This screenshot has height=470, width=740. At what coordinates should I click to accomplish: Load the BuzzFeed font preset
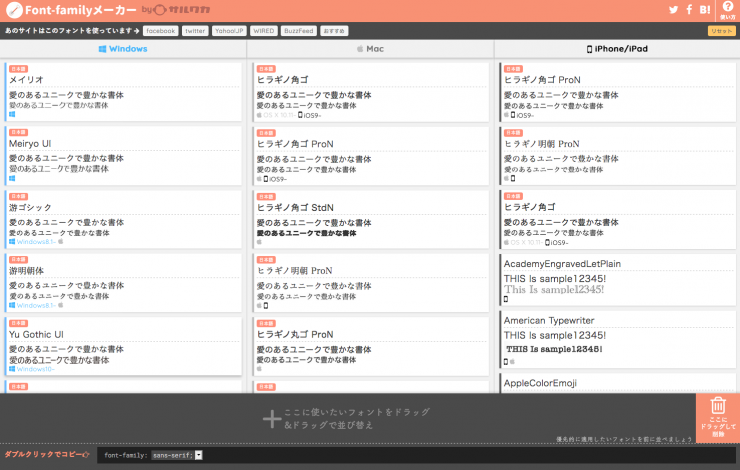pyautogui.click(x=299, y=31)
